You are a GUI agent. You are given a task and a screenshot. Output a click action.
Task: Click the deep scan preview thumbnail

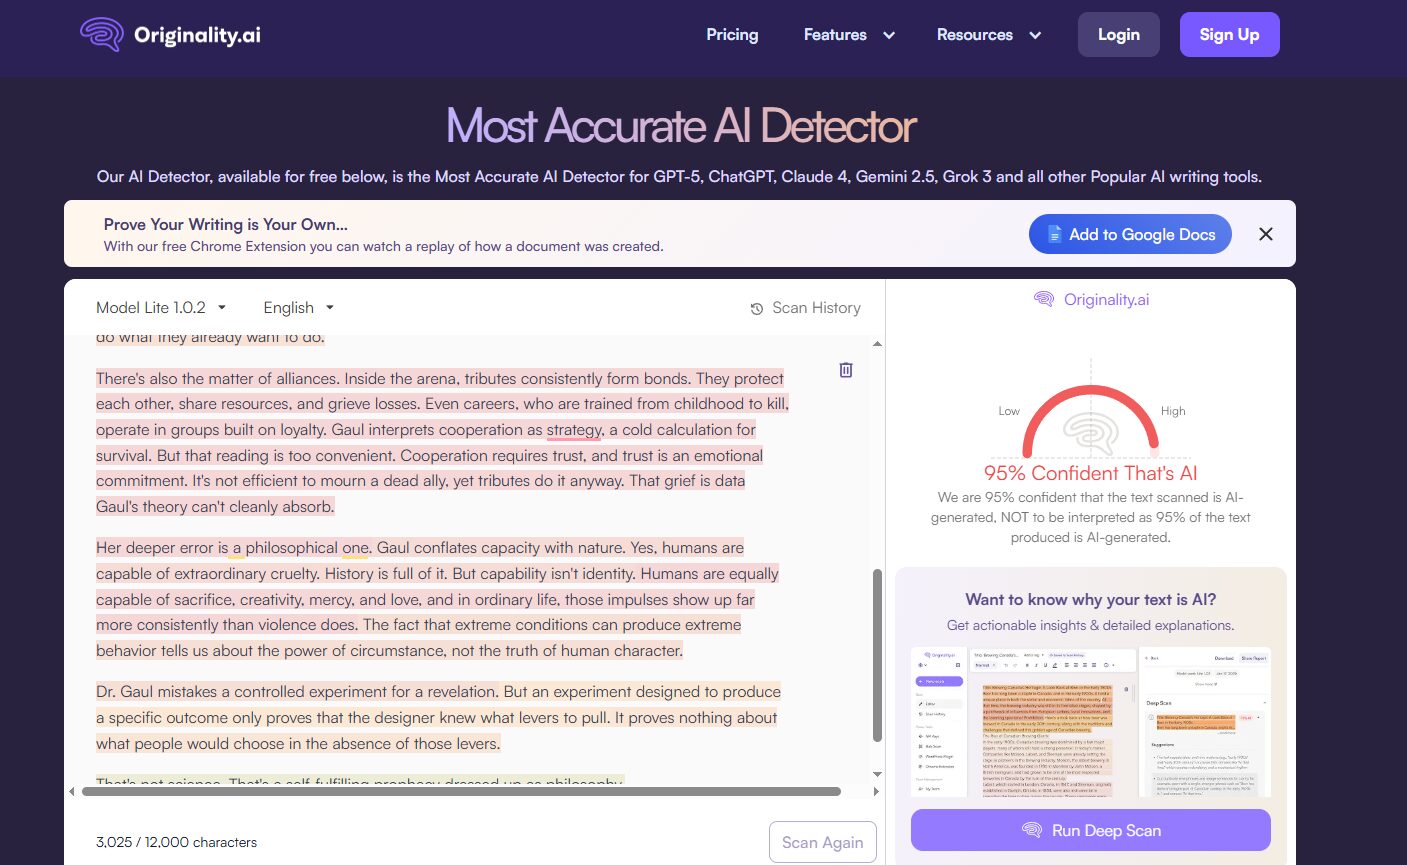[x=1090, y=721]
